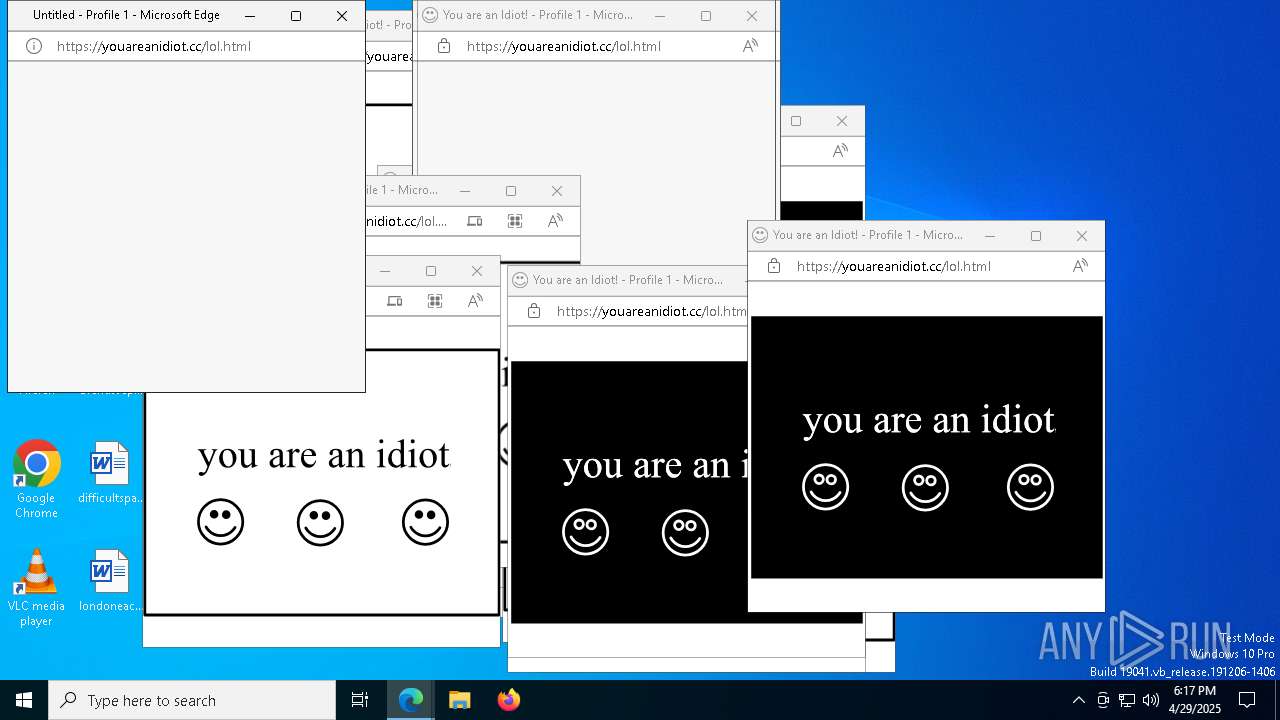Click the devices icon above the white idiot page
The width and height of the screenshot is (1280, 720).
pyautogui.click(x=395, y=301)
